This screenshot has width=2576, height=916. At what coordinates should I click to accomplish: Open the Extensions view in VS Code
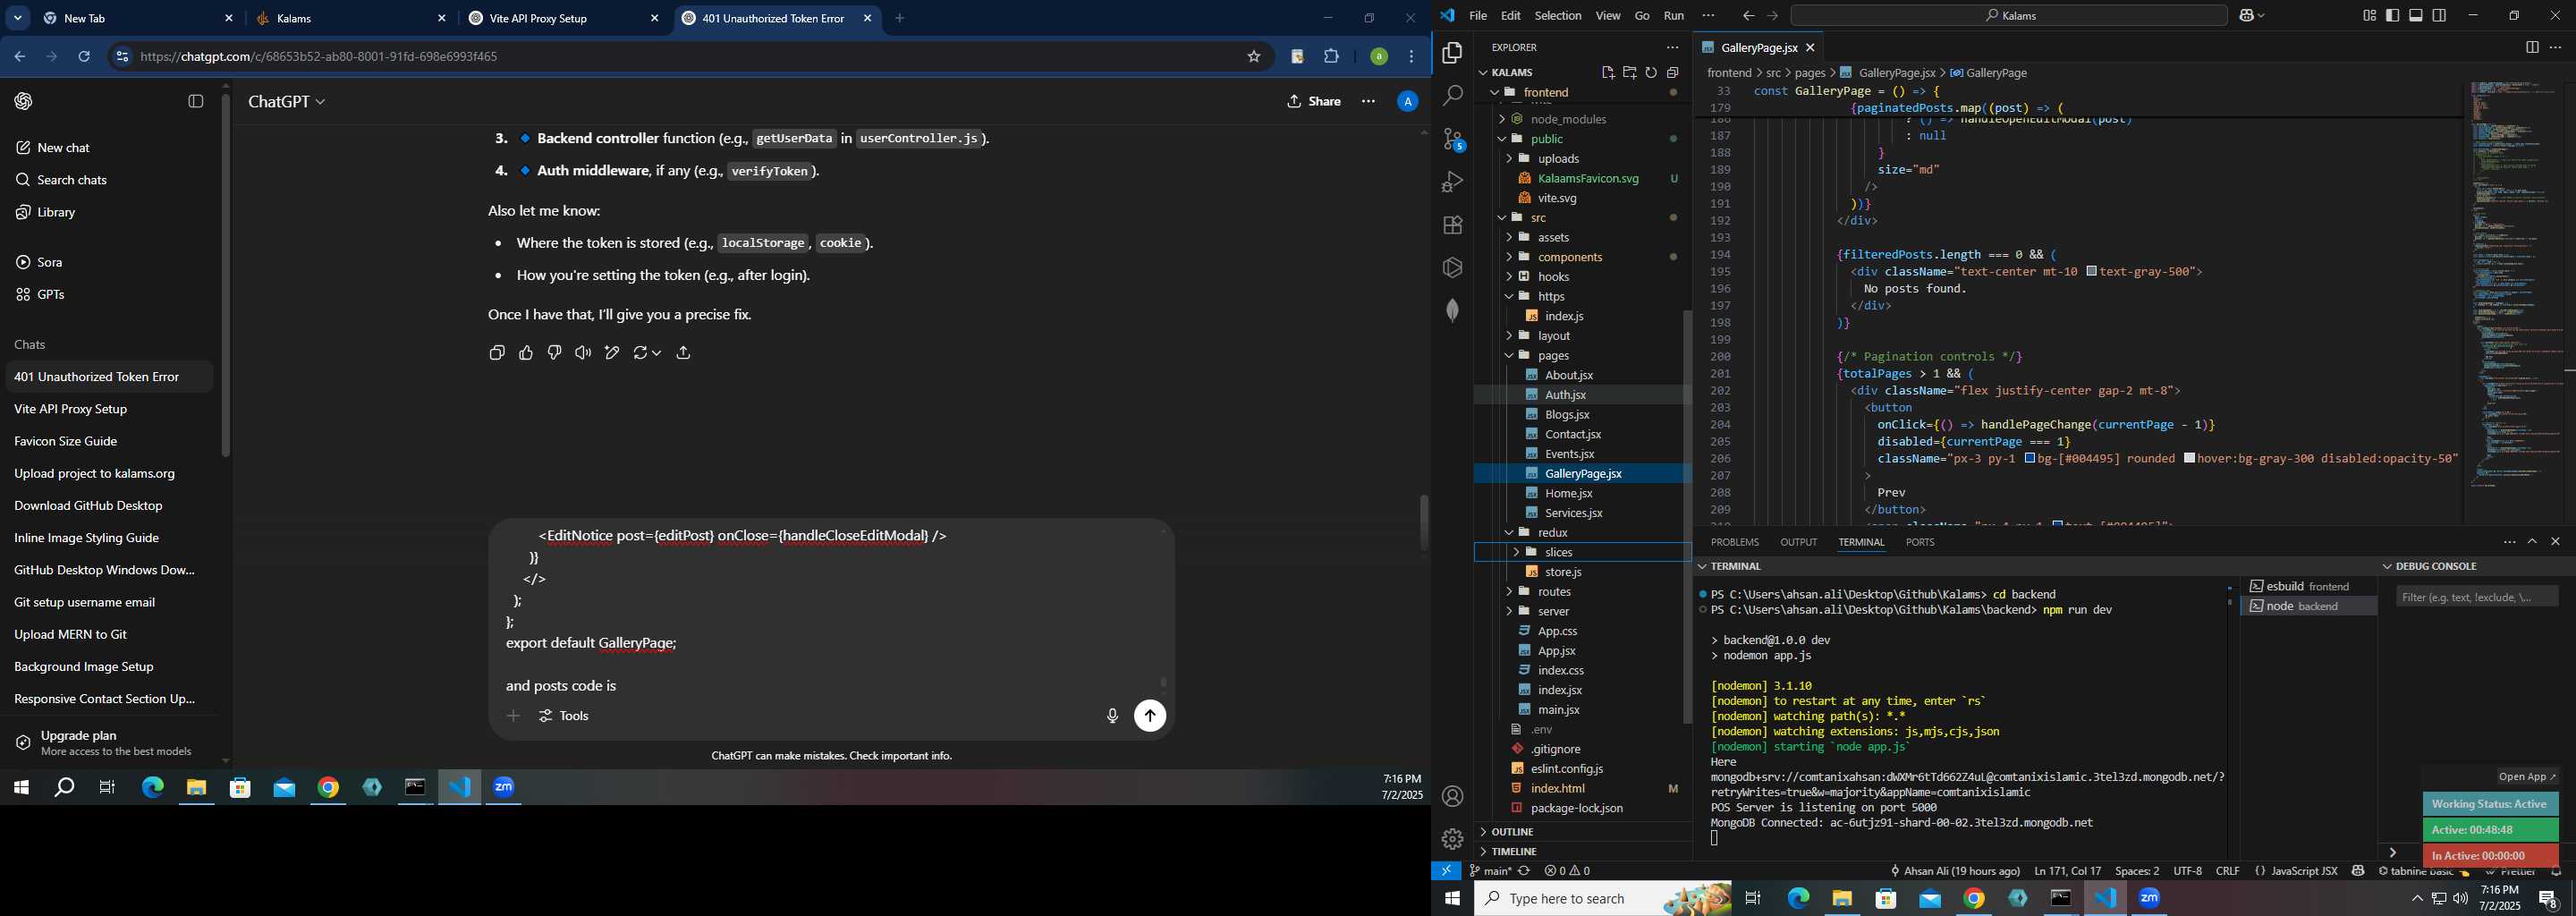[x=1452, y=225]
